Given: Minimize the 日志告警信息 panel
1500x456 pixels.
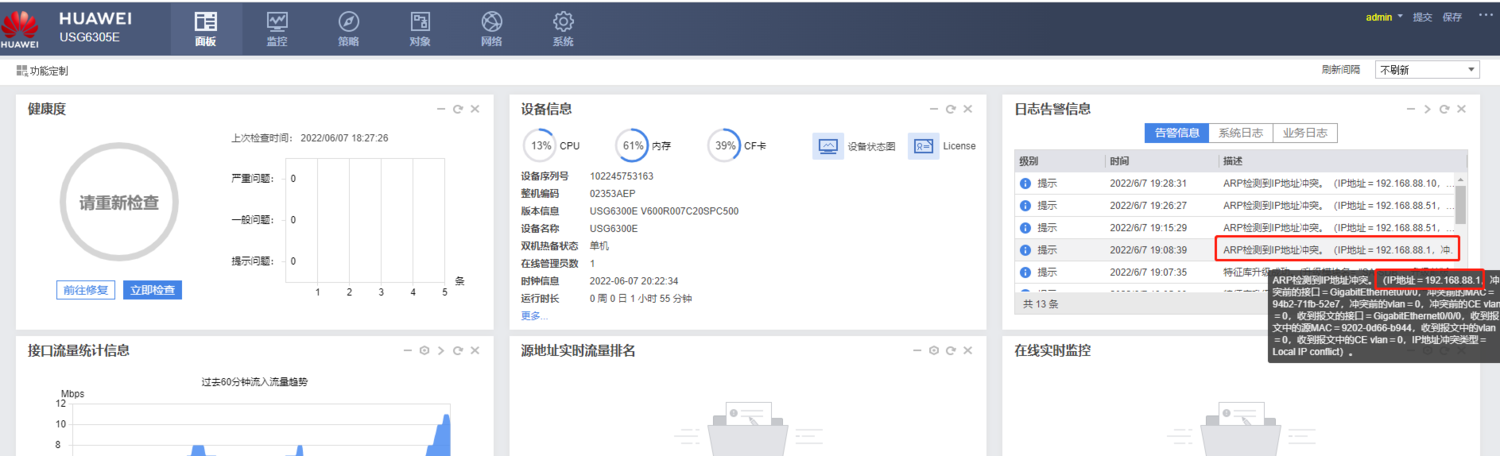Looking at the screenshot, I should coord(1410,109).
